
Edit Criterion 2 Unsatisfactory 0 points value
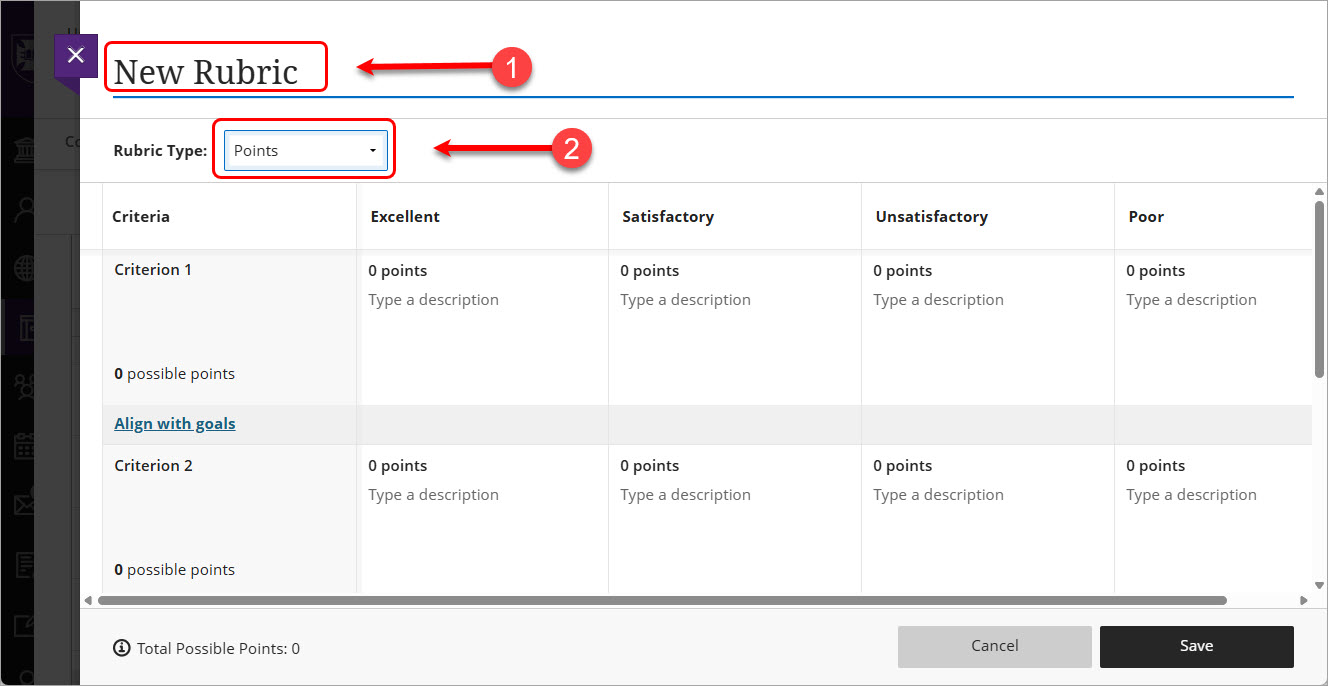coord(902,466)
